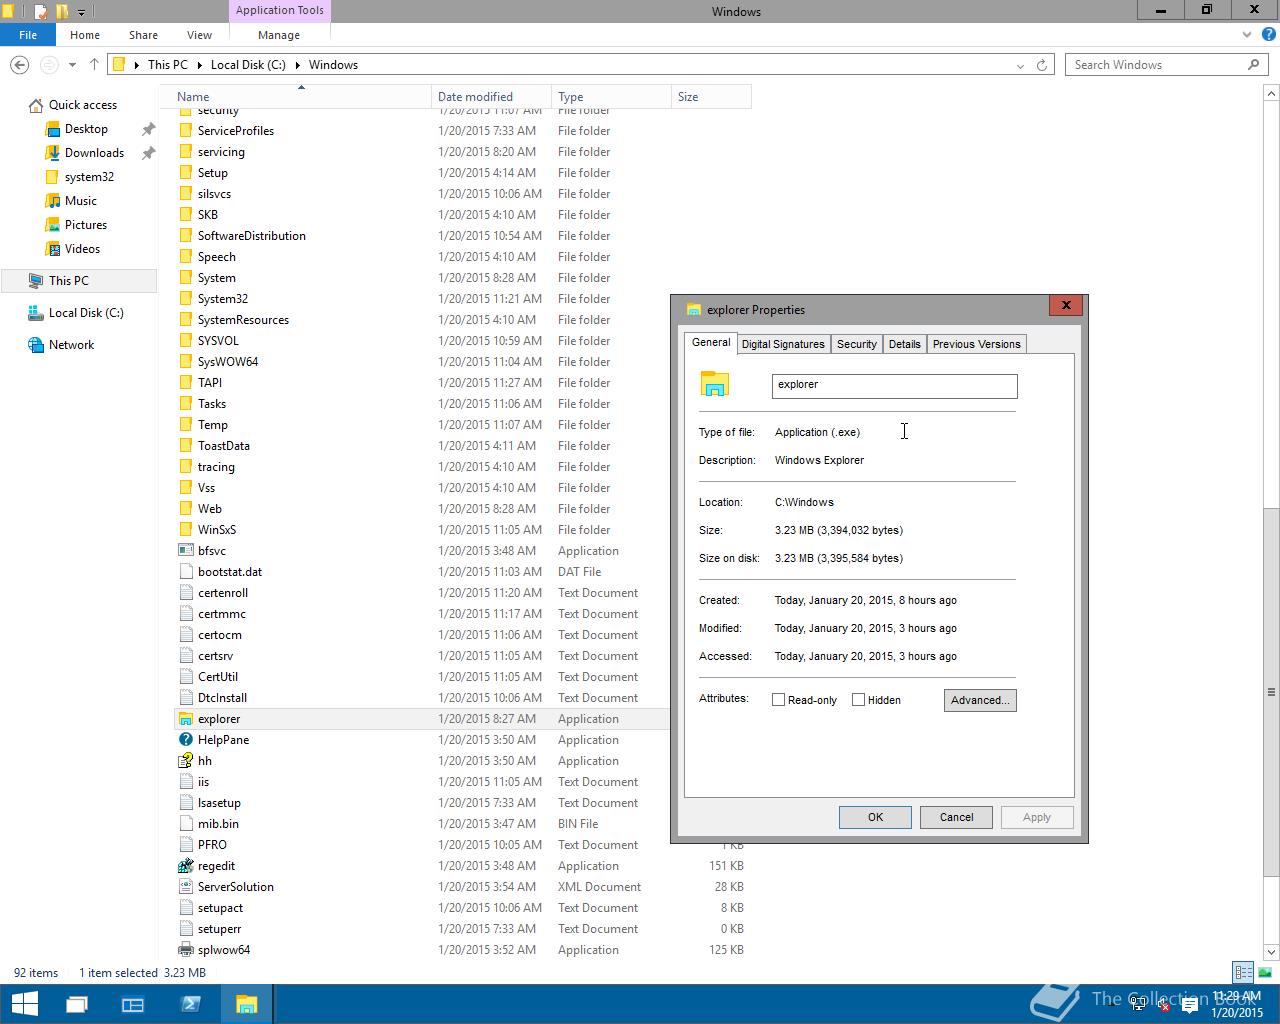Click the Downloads icon in navigation pane

(53, 153)
